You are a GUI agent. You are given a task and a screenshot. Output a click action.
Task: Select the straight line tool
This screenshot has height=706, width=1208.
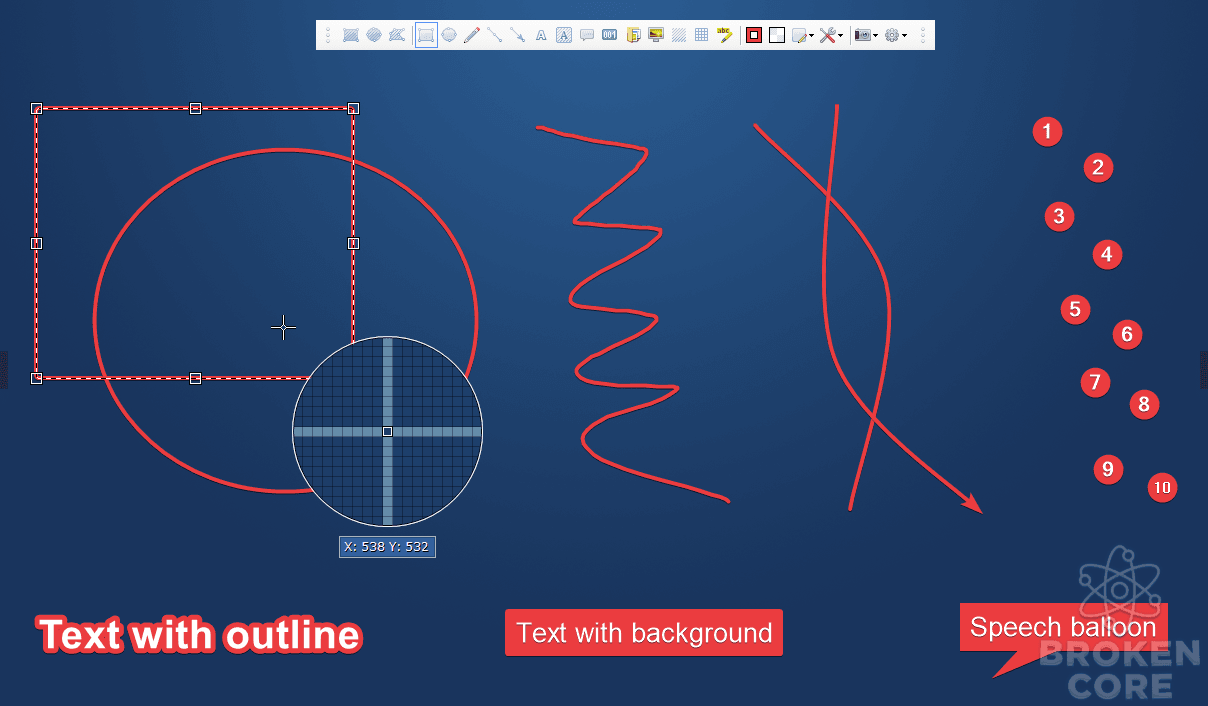click(x=494, y=35)
